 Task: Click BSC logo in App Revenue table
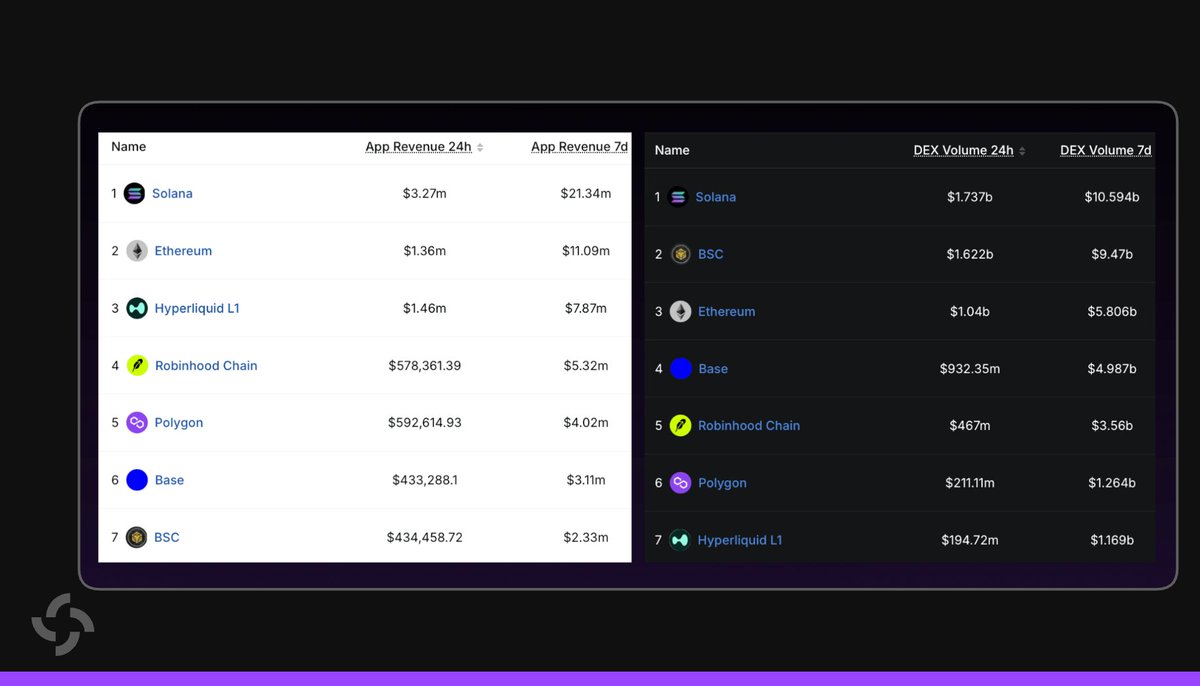coord(137,537)
